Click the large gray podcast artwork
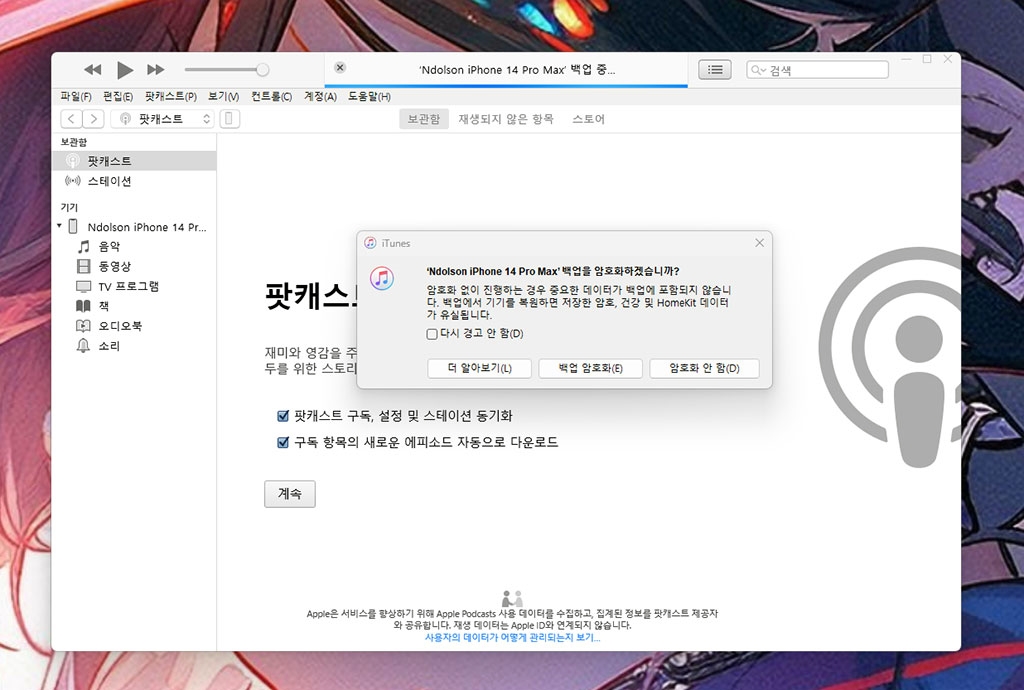1024x690 pixels. pos(889,358)
